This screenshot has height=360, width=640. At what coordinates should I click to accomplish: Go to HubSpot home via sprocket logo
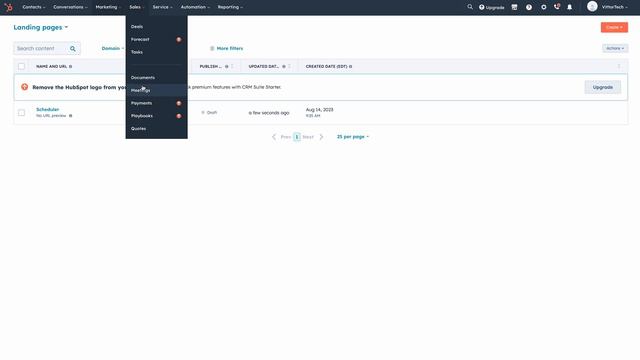click(x=8, y=7)
